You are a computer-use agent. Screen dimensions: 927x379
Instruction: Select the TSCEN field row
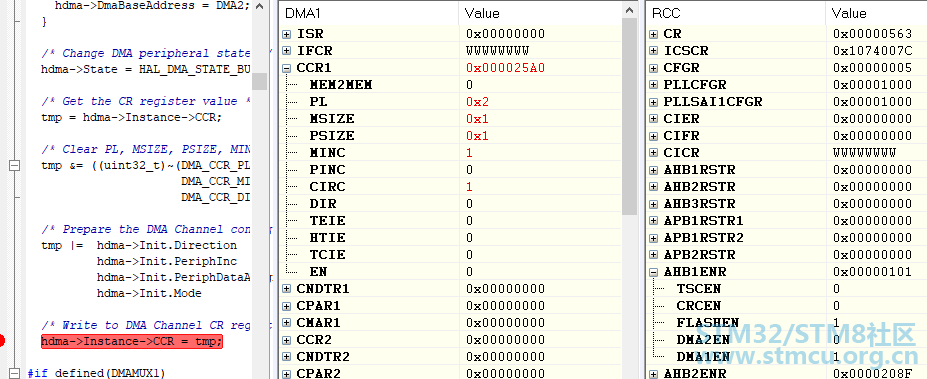tap(786, 289)
